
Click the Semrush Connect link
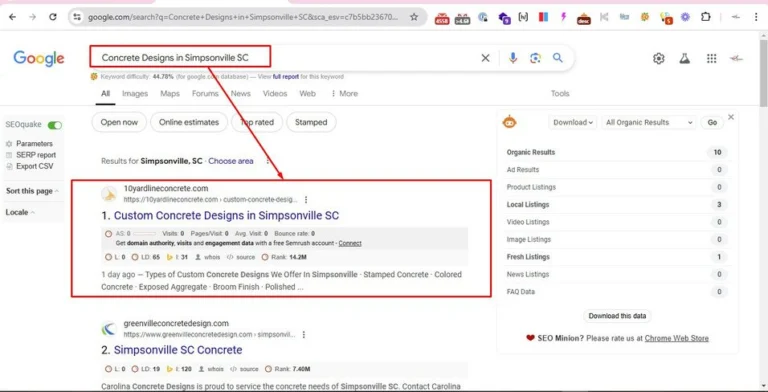coord(350,244)
